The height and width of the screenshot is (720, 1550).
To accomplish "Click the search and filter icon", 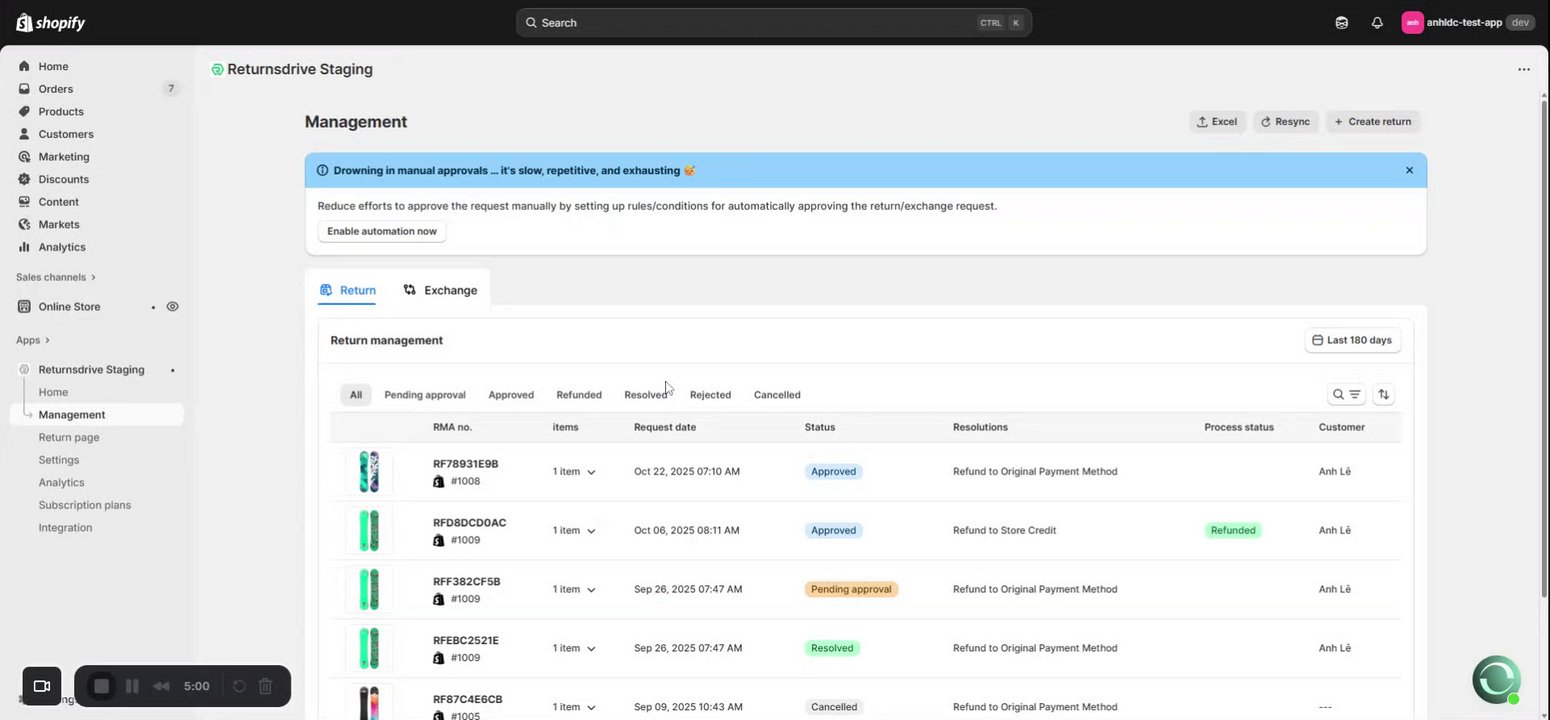I will [x=1346, y=395].
